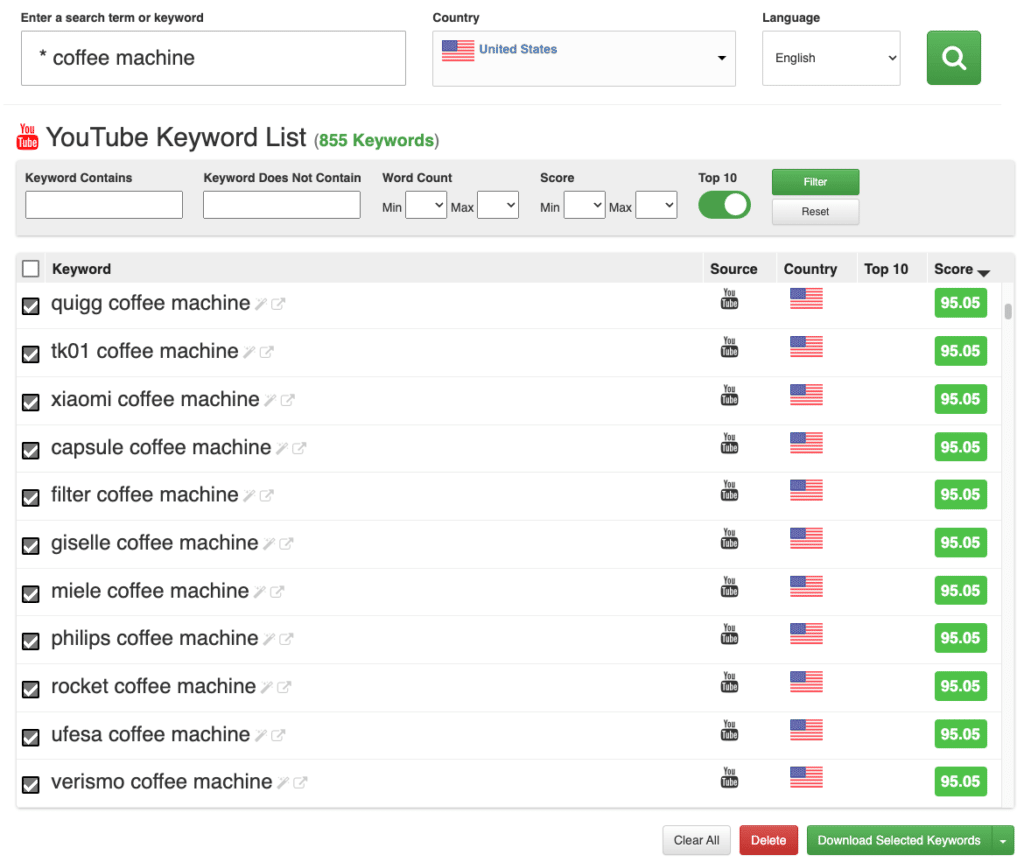Click YouTube logo beside Keyword List heading

(x=27, y=136)
